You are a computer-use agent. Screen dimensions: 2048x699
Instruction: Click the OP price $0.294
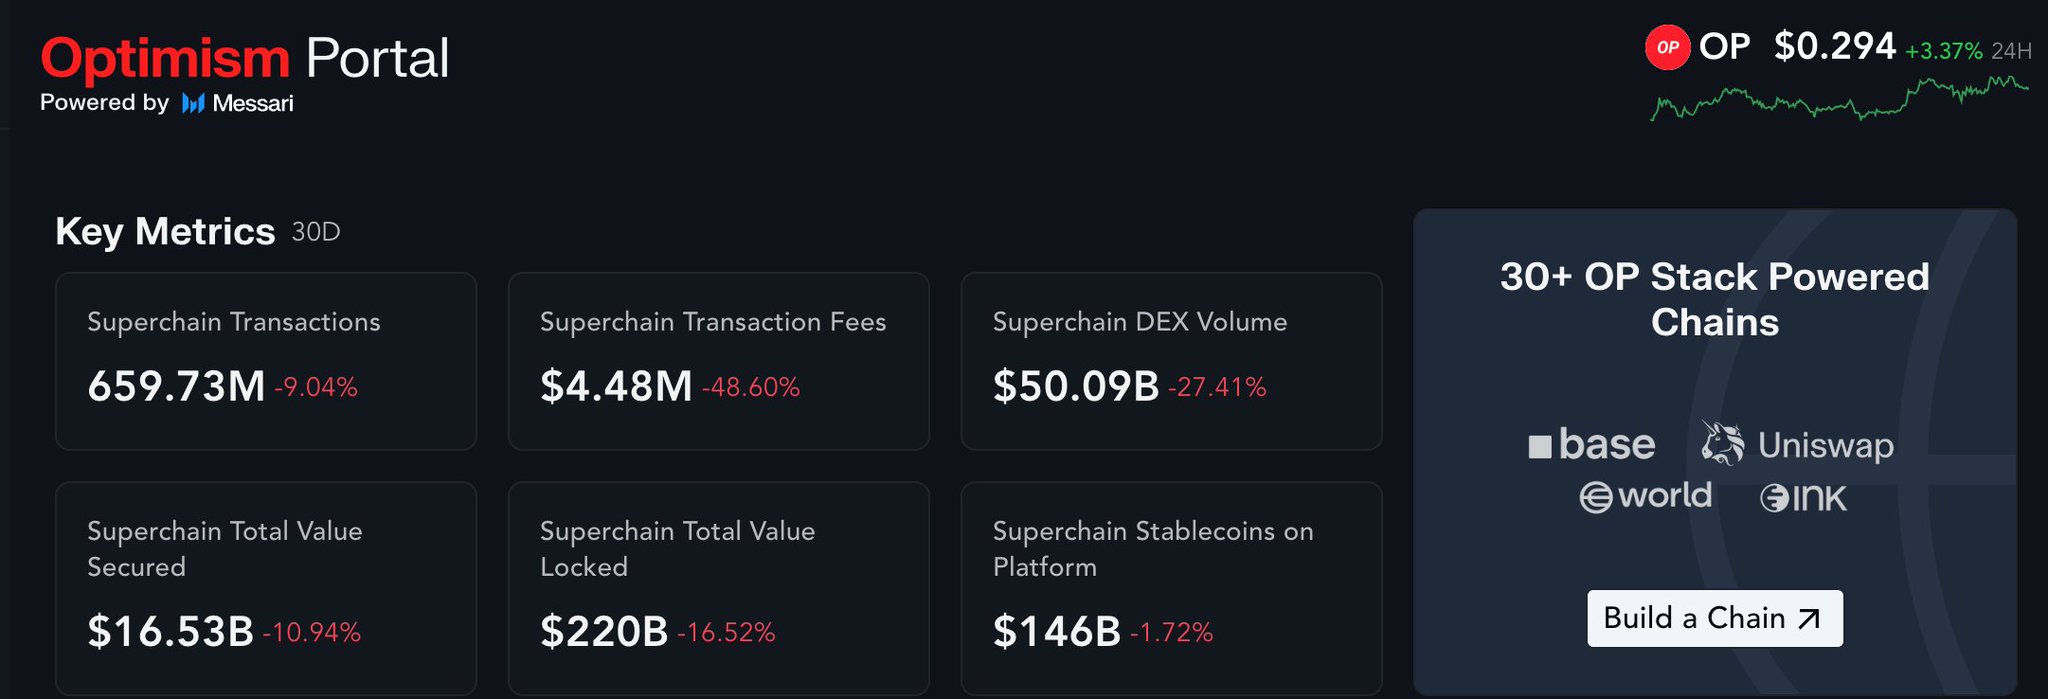pos(1834,46)
